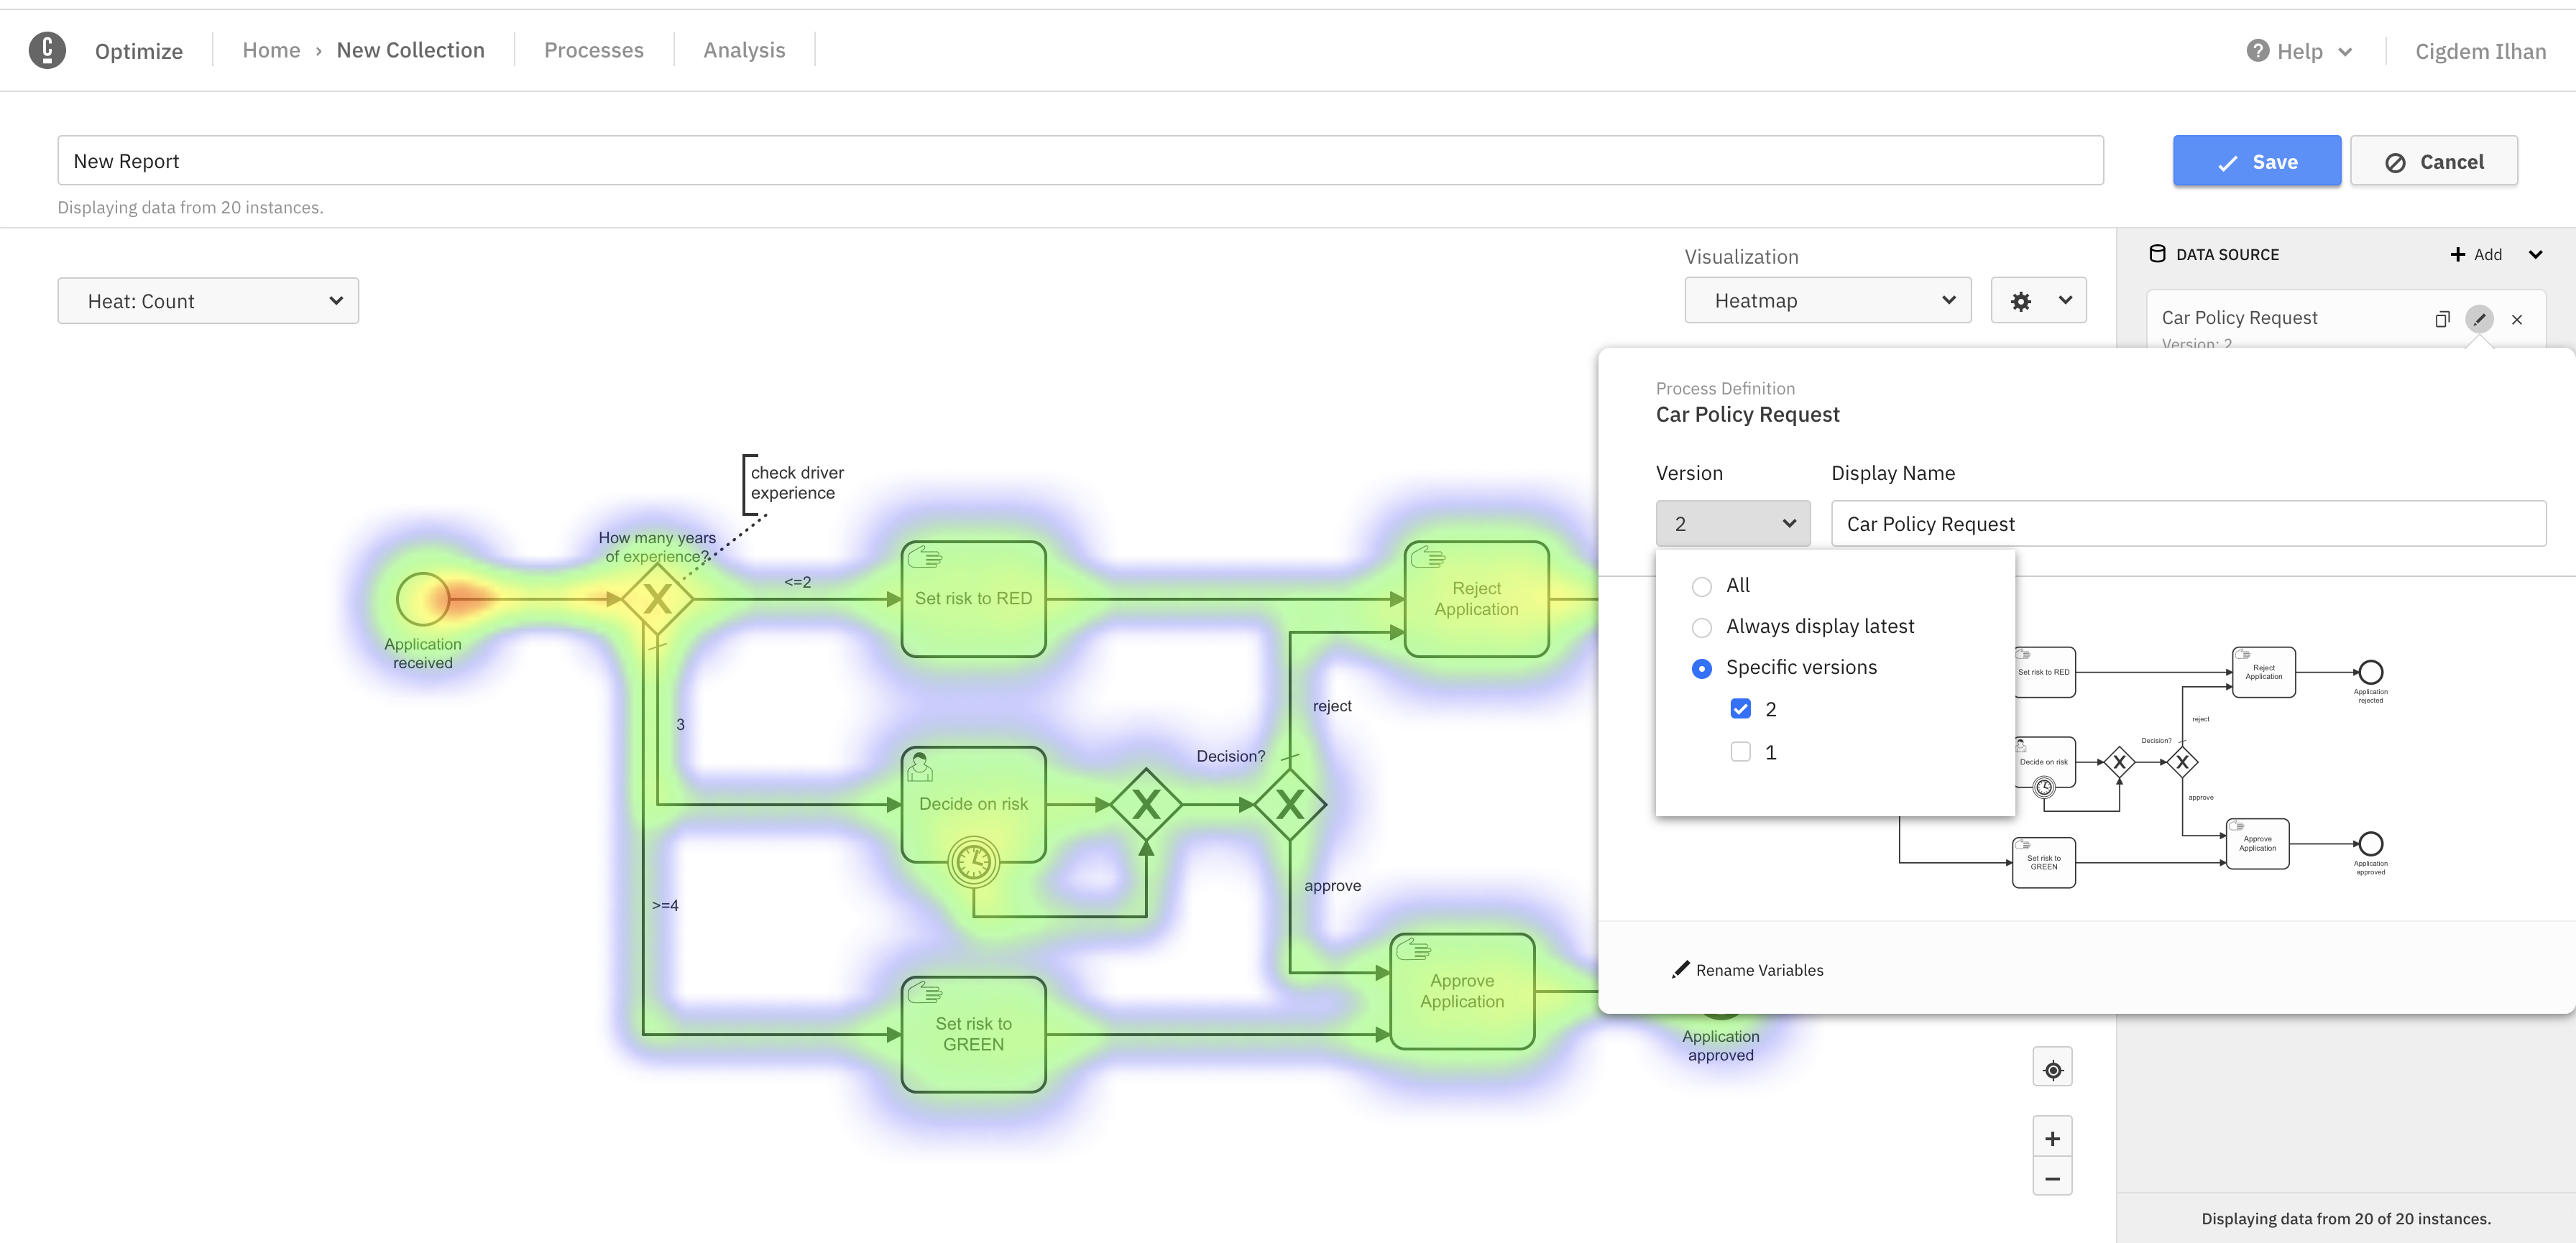Click the Rename Variables pencil icon
The width and height of the screenshot is (2576, 1243).
pyautogui.click(x=1680, y=970)
